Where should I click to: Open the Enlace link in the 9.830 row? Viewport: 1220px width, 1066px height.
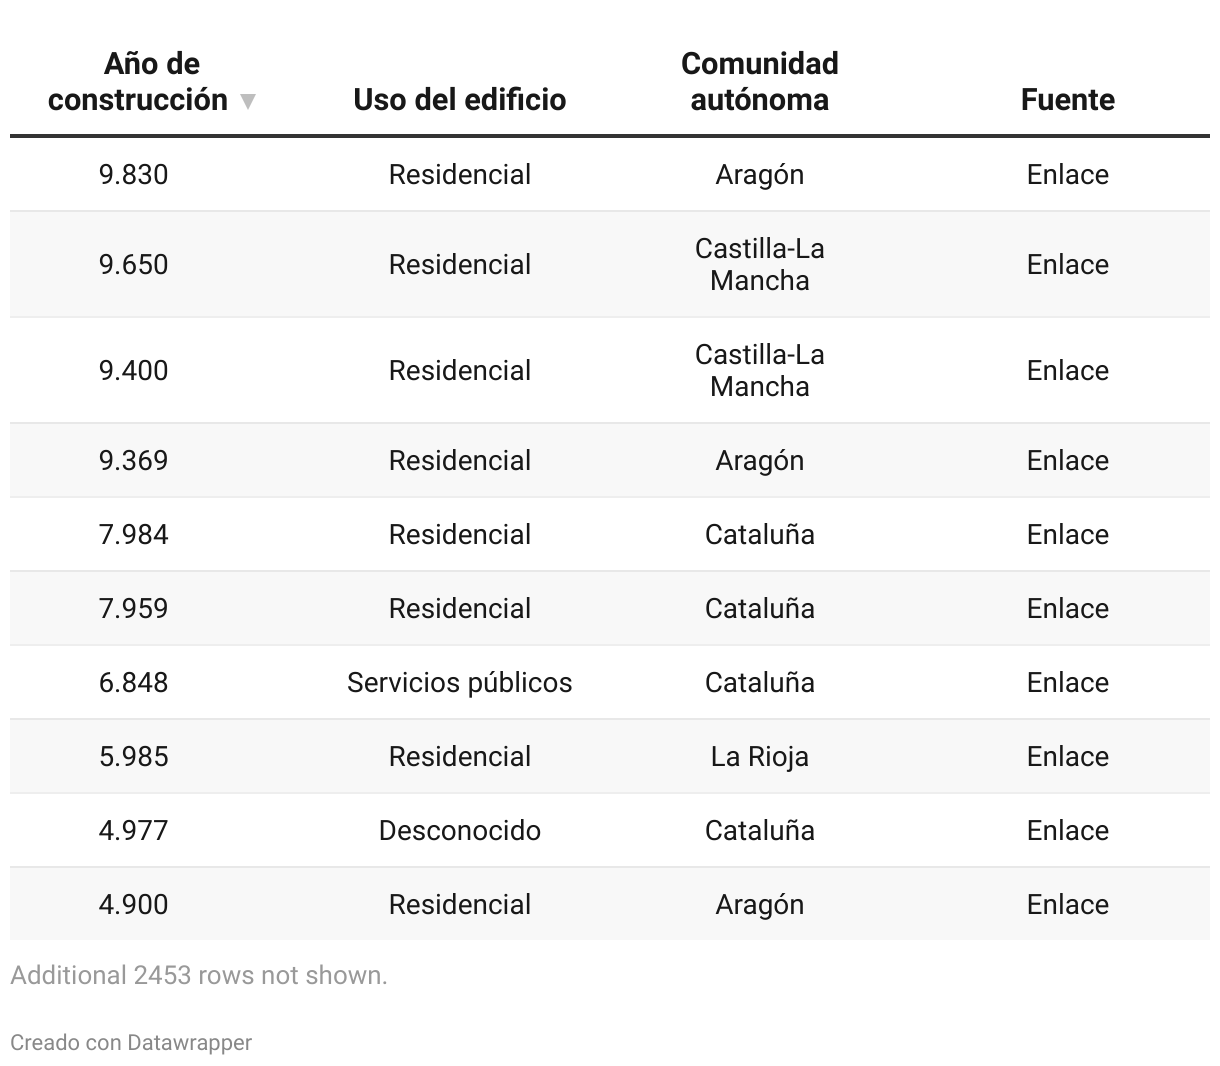(x=1068, y=174)
